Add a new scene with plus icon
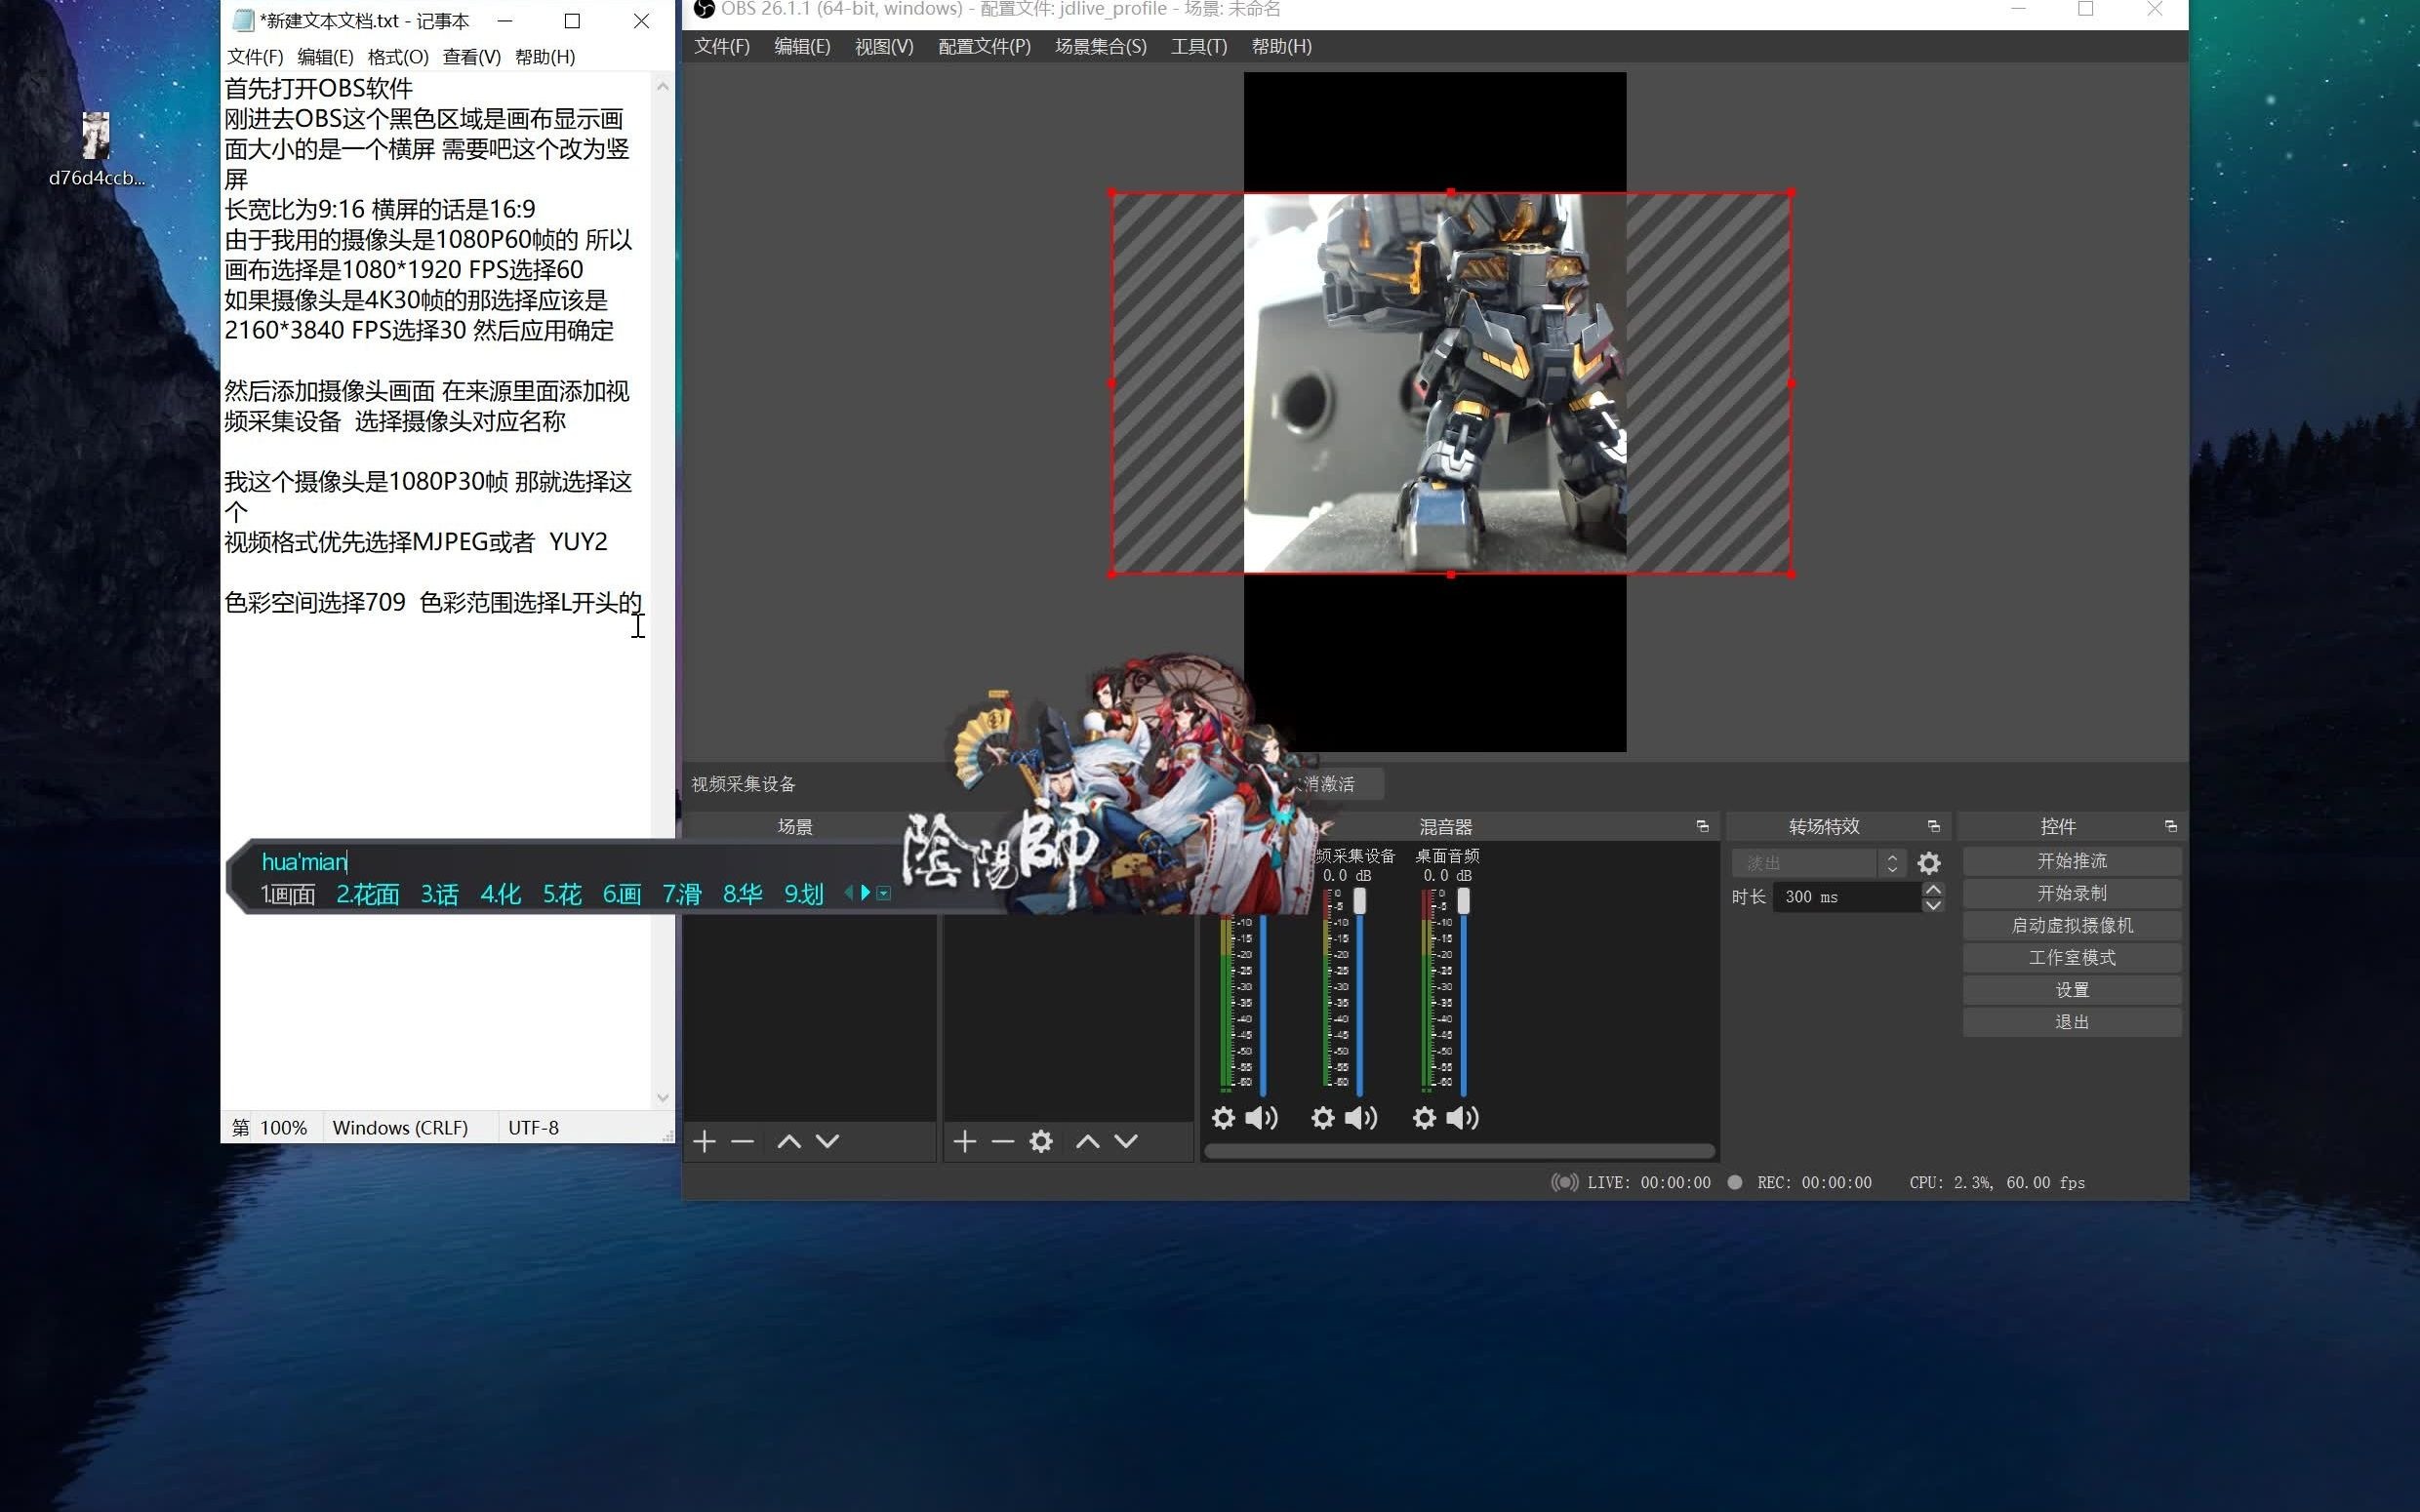Image resolution: width=2420 pixels, height=1512 pixels. 704,1141
